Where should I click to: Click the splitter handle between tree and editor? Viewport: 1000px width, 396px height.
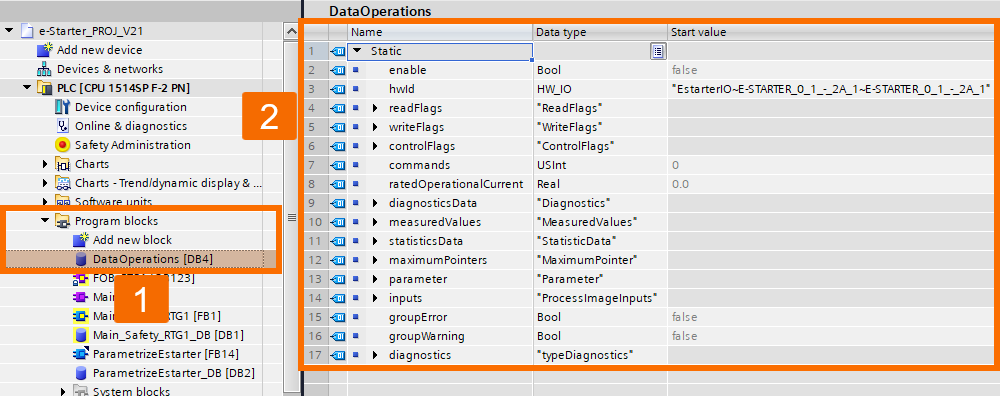point(302,198)
